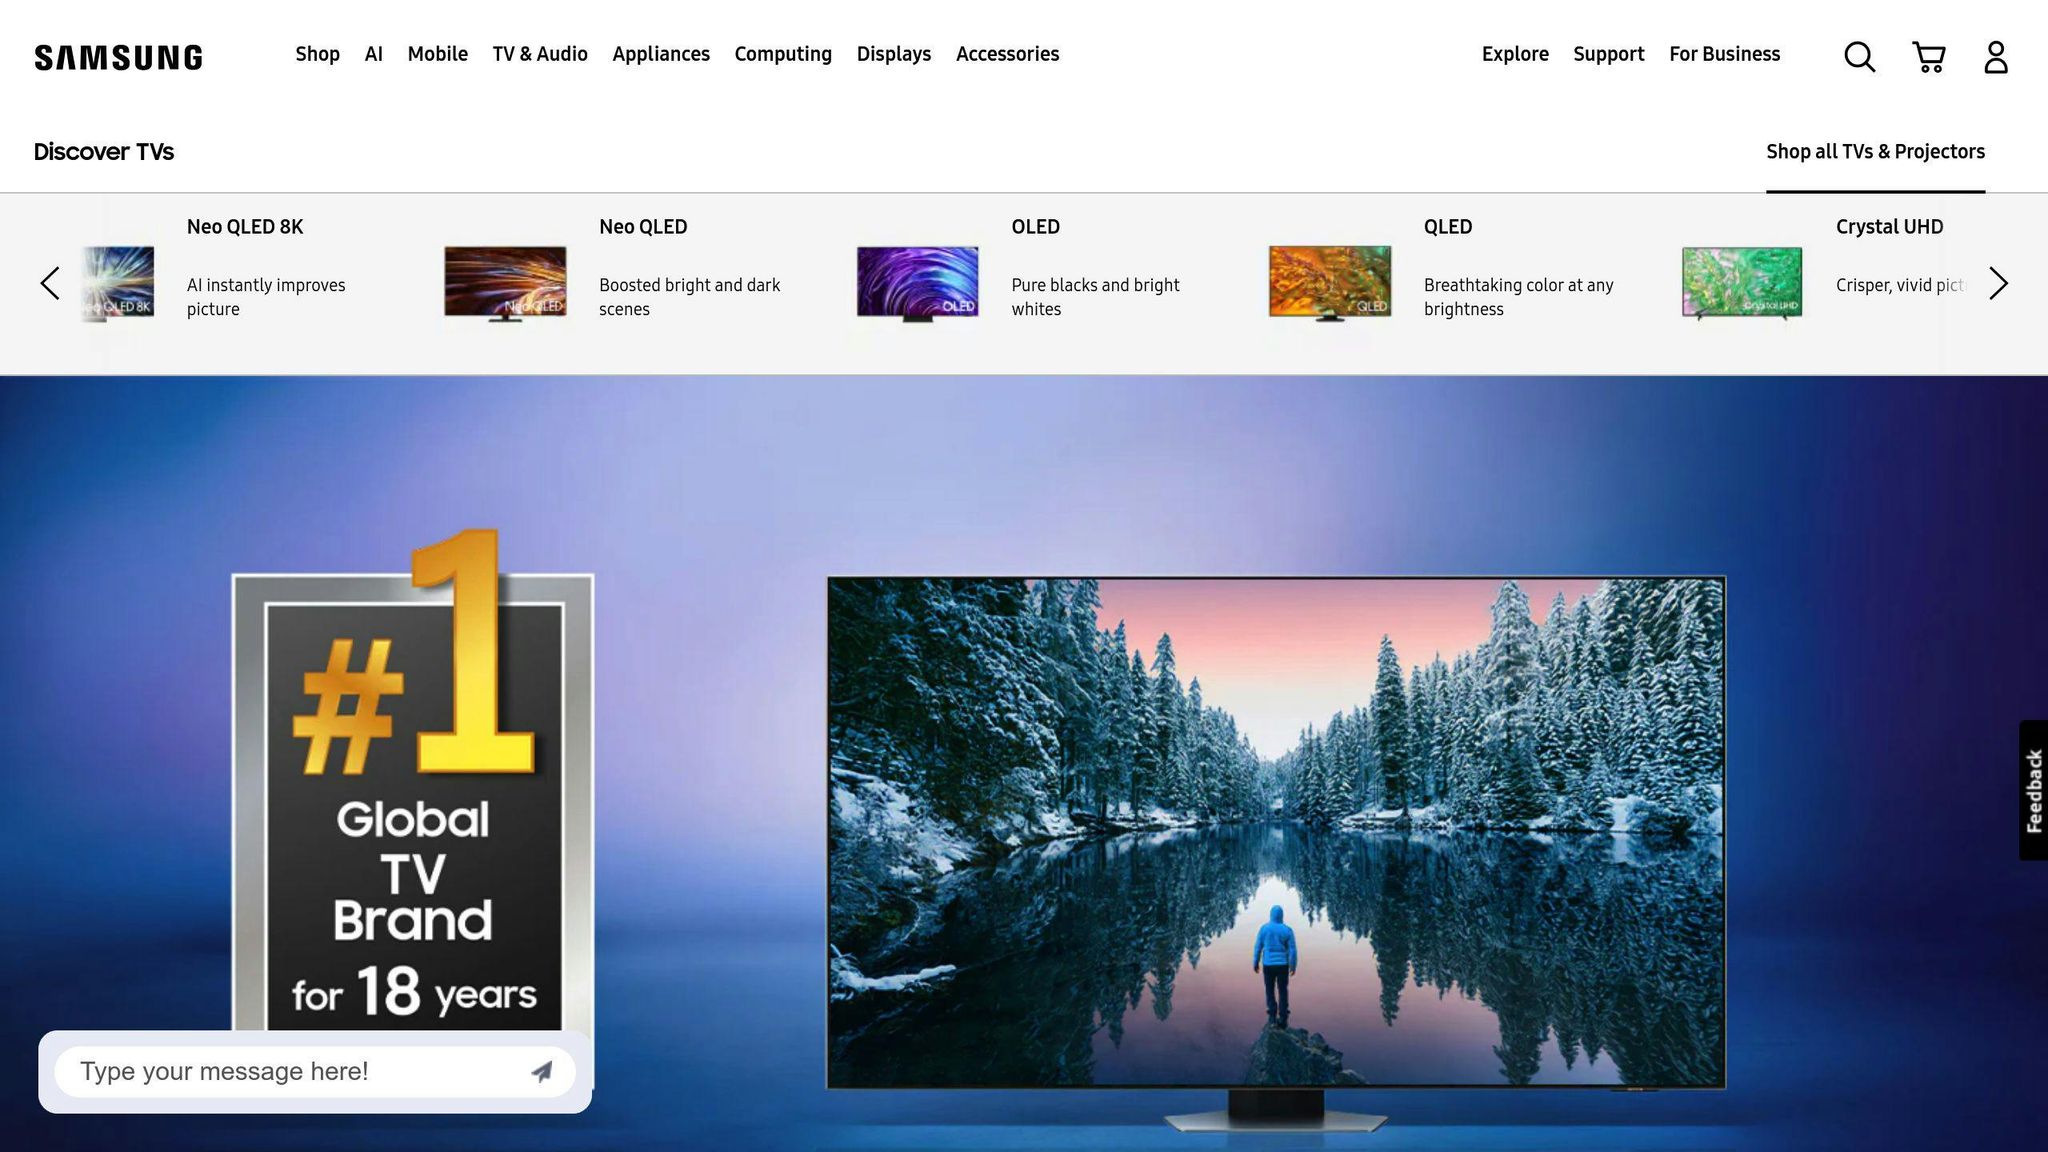Click the green Crystal UHD TV thumbnail
The width and height of the screenshot is (2048, 1152).
pos(1742,284)
